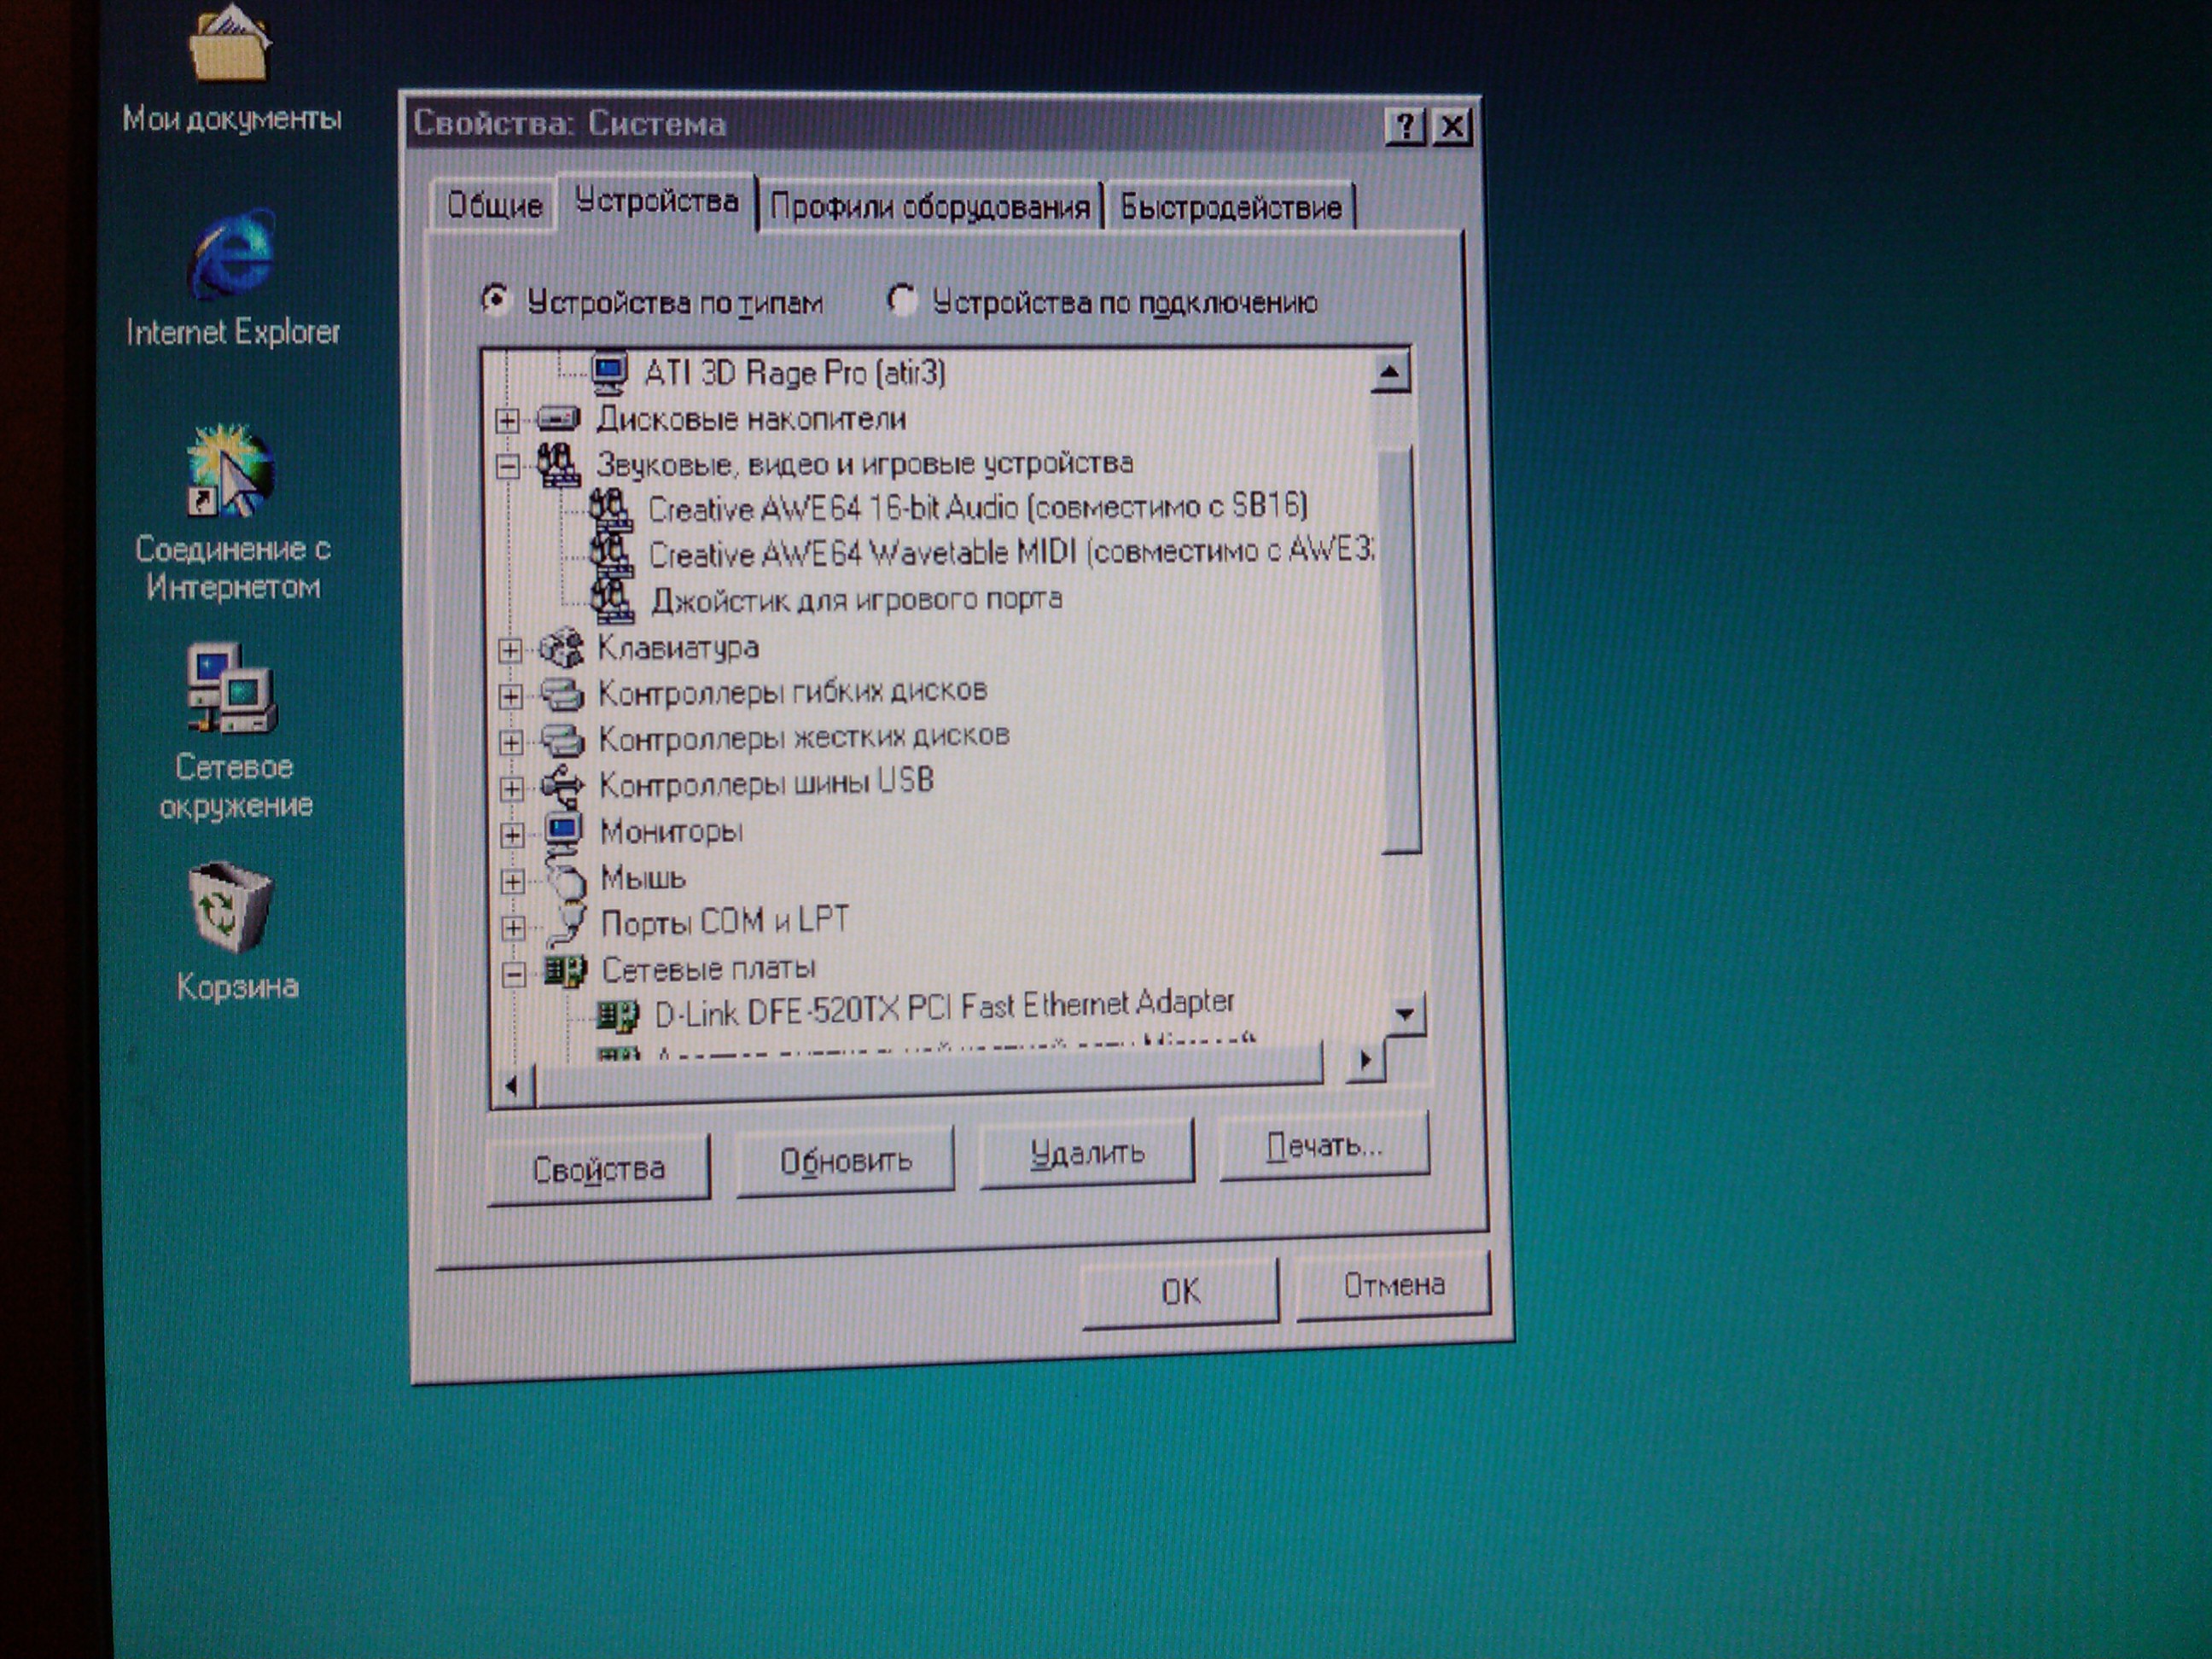Viewport: 2212px width, 1659px height.
Task: Switch to the Общие tab
Action: pyautogui.click(x=494, y=205)
